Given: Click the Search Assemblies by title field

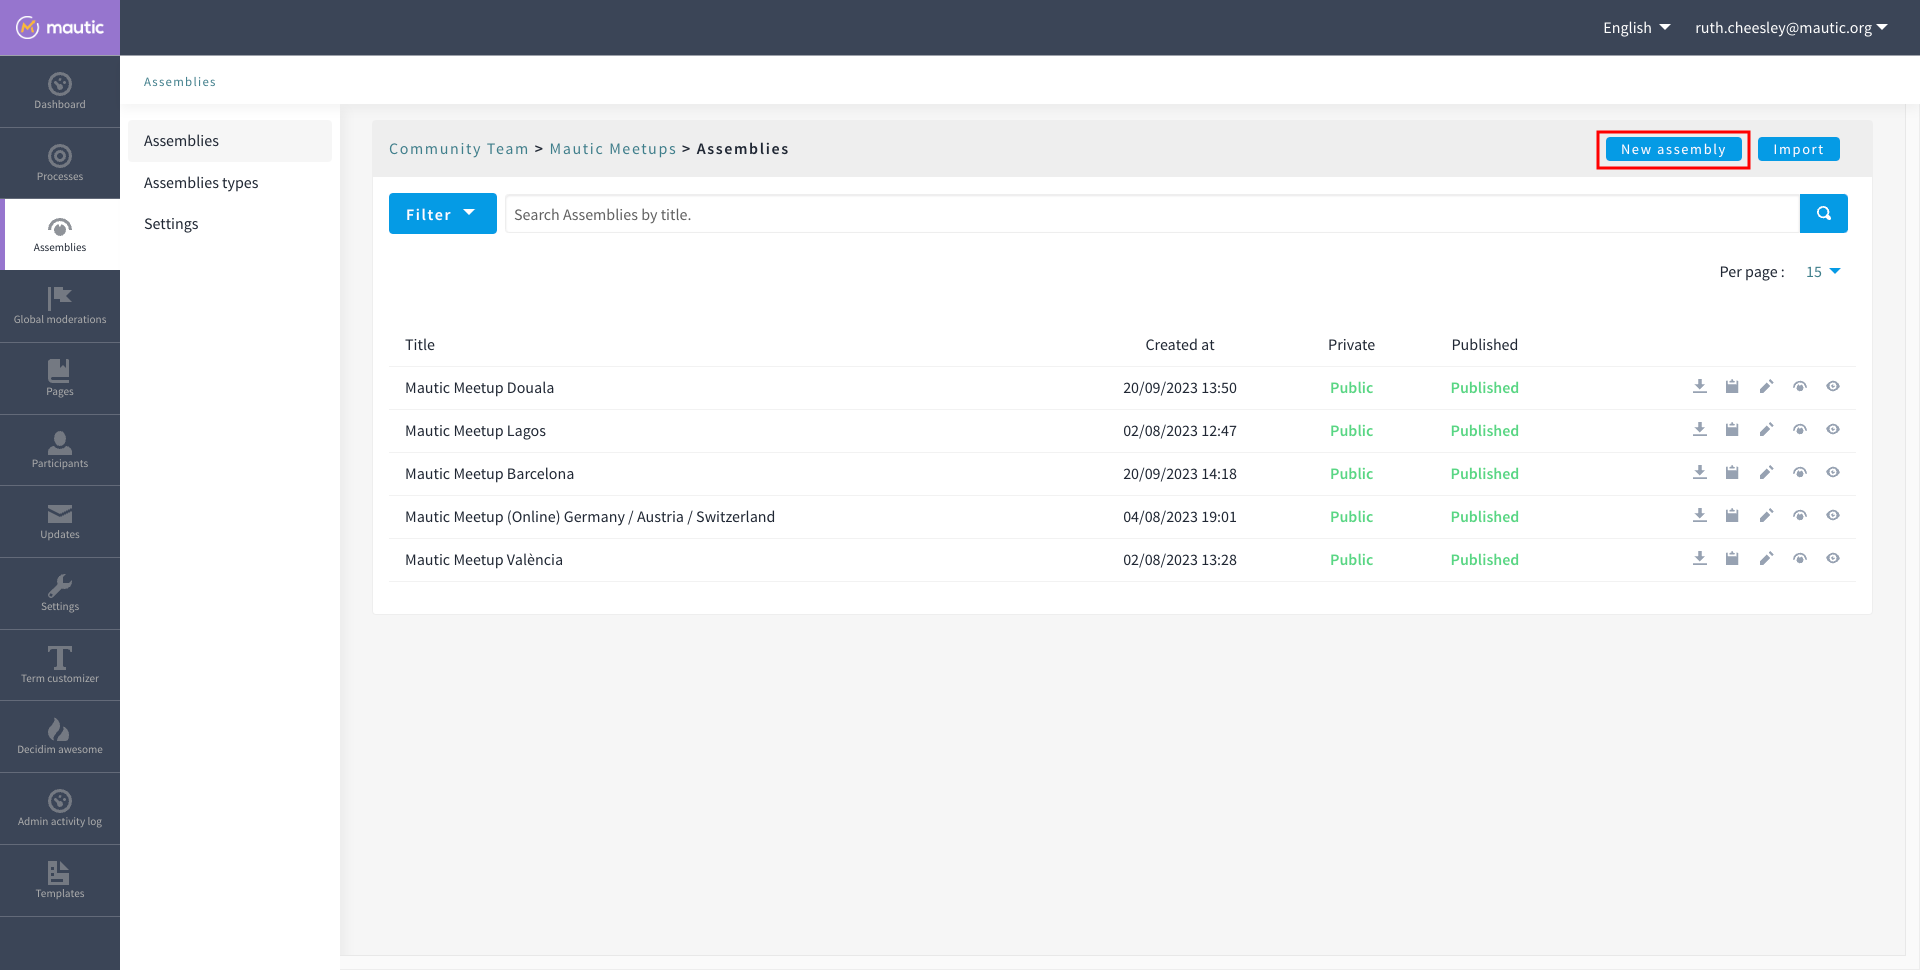Looking at the screenshot, I should point(1150,215).
